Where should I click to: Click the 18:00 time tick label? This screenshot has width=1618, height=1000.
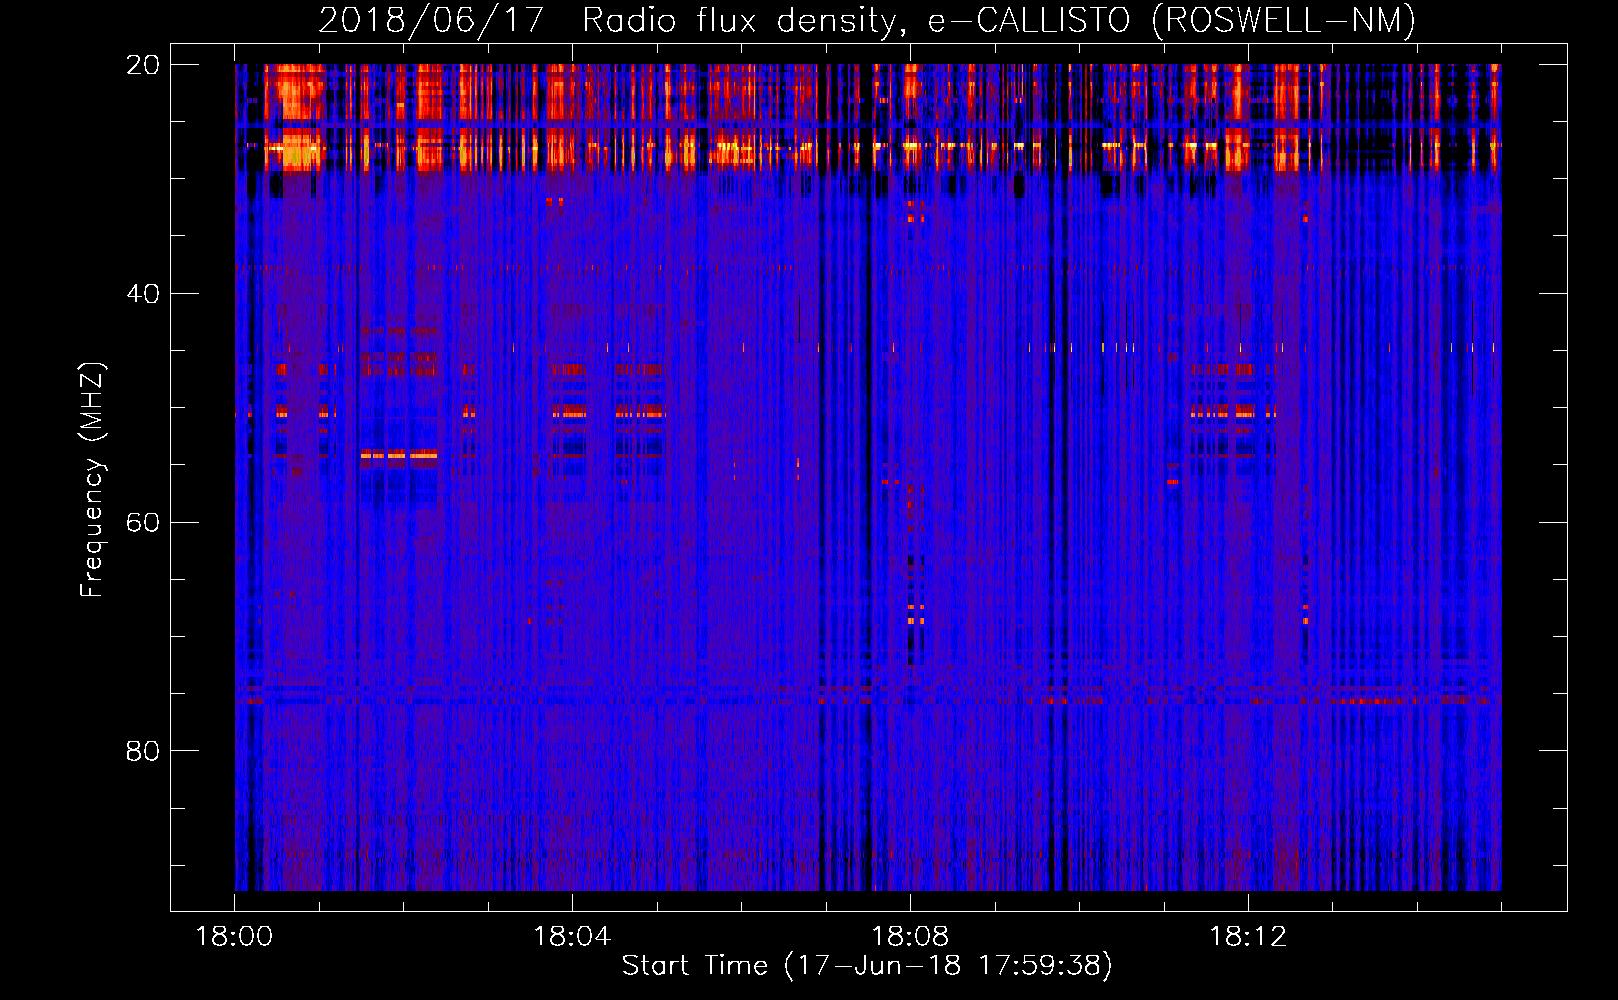[x=234, y=937]
